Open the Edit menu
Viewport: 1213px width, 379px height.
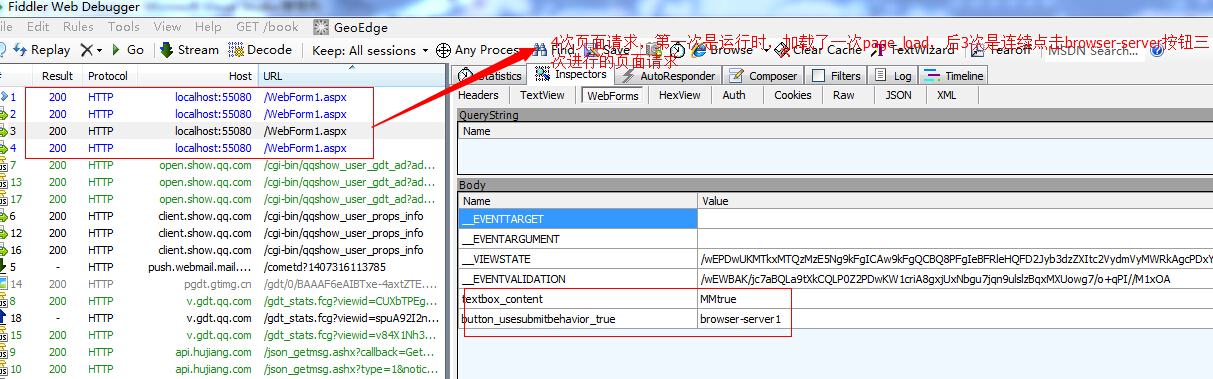[x=39, y=27]
